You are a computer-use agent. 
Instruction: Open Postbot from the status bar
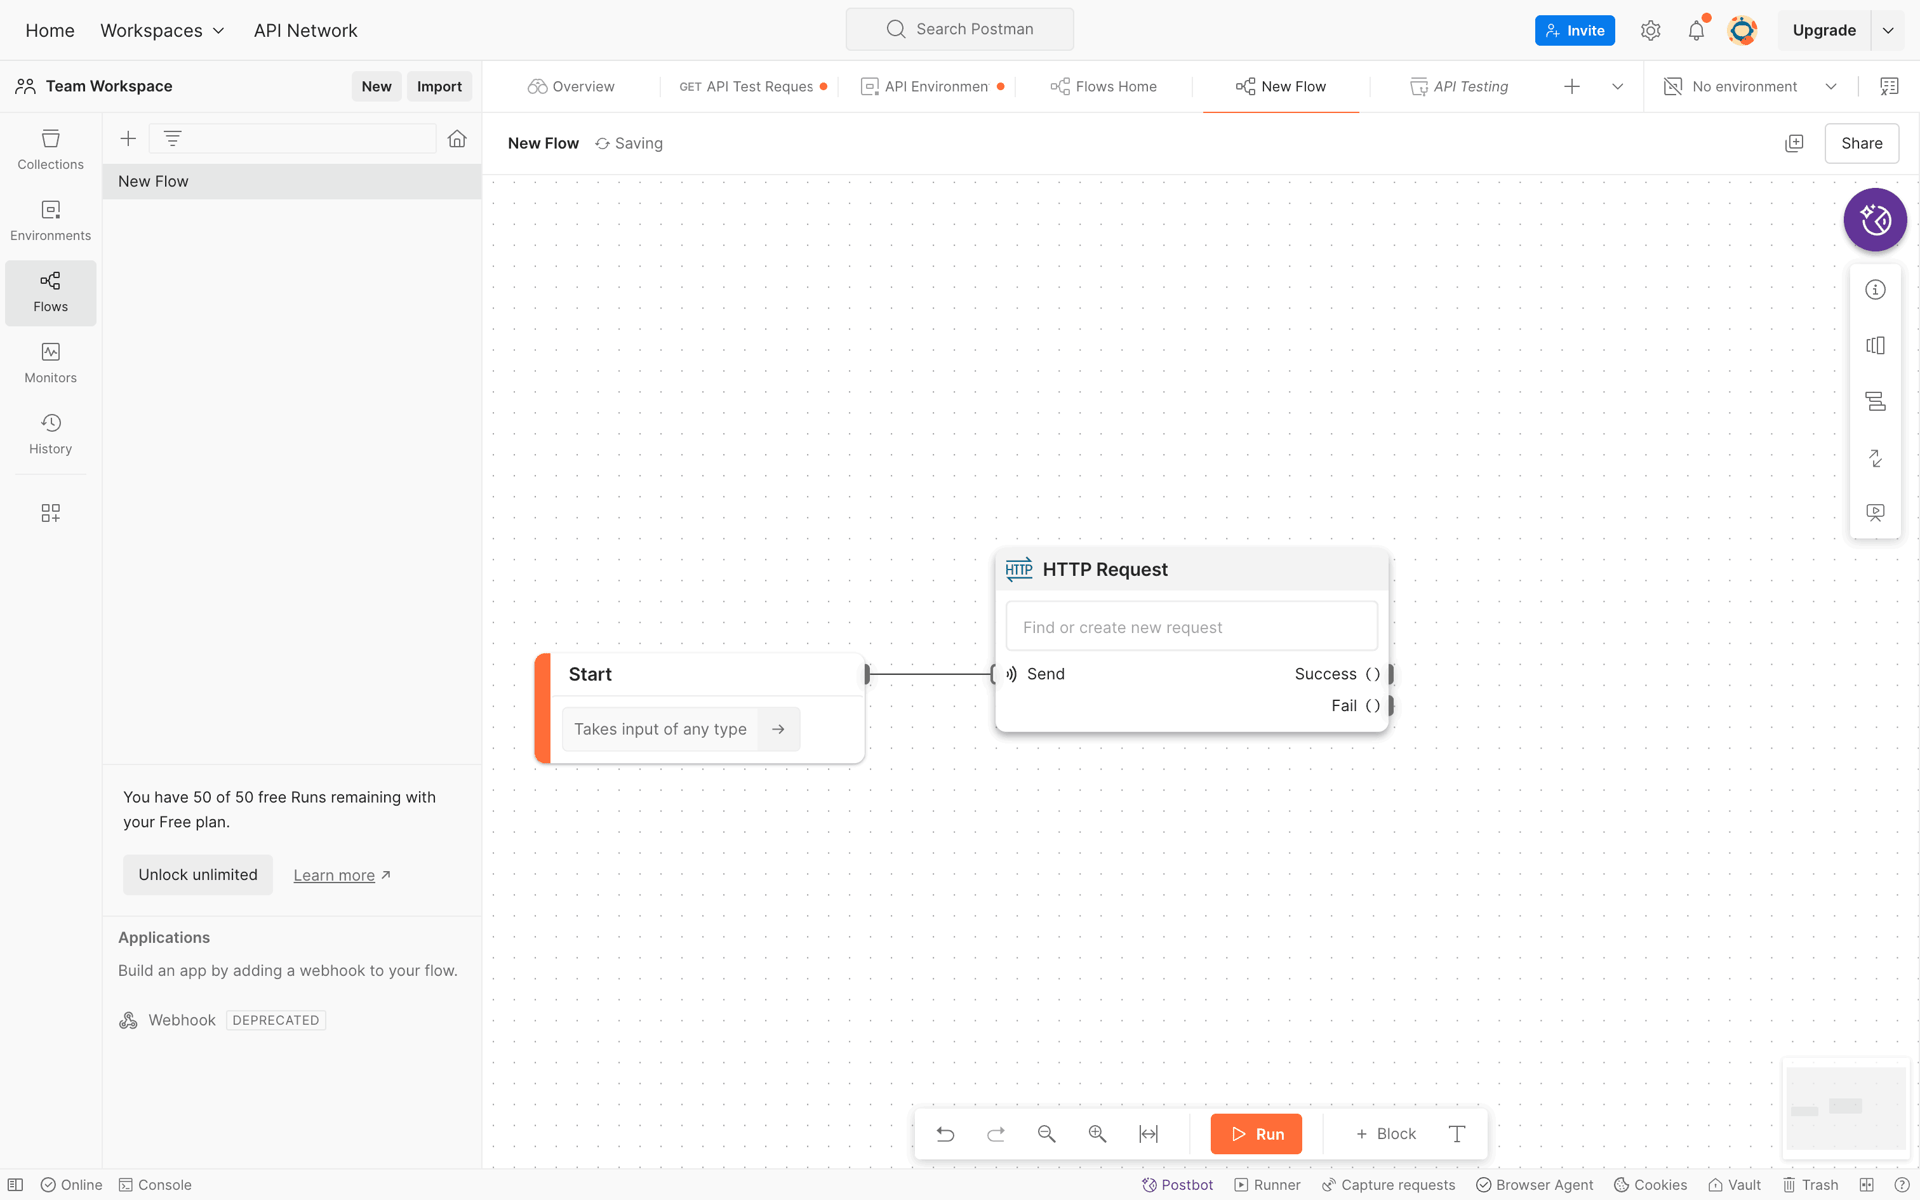tap(1178, 1185)
